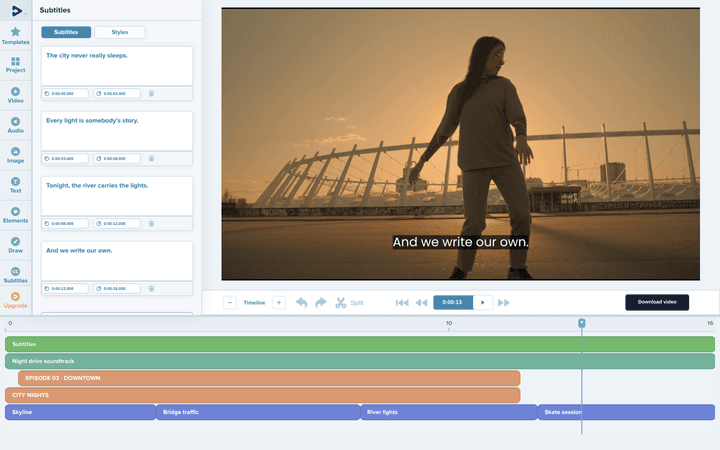Click the video preview canvas

pos(461,144)
